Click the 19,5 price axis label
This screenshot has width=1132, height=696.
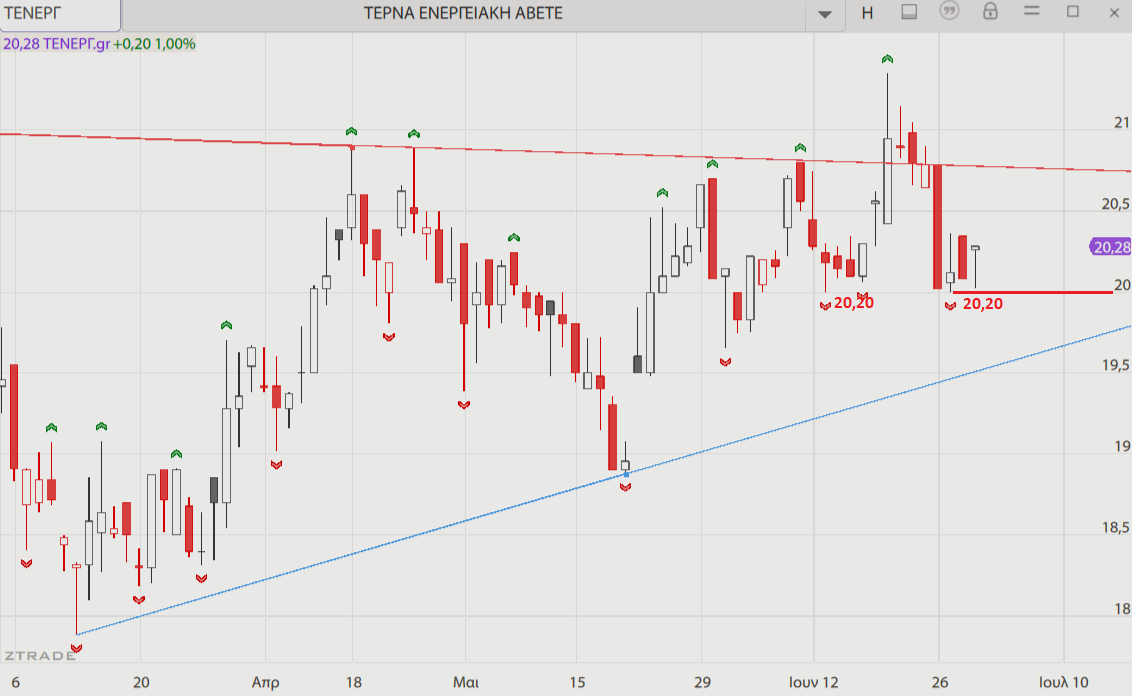[1115, 365]
